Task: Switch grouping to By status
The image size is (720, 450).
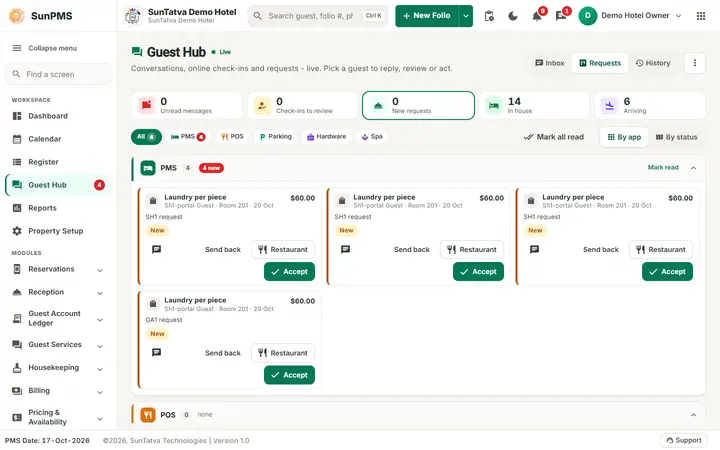Action: coord(676,137)
